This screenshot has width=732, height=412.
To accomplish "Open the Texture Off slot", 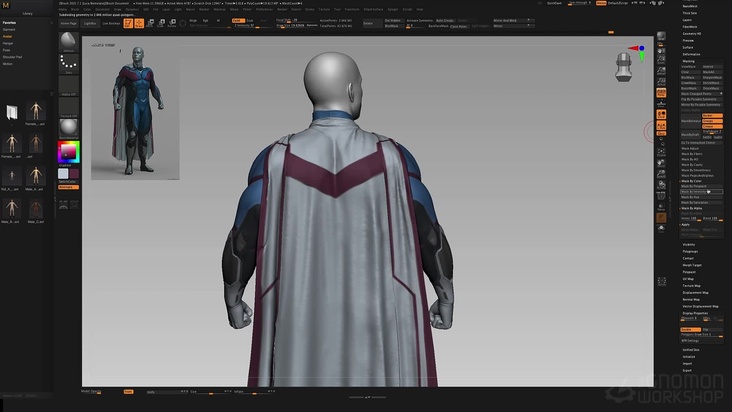I will point(69,107).
